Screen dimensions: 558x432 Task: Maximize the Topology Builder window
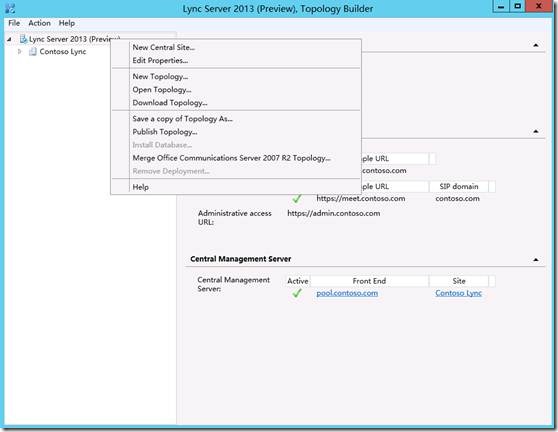coord(517,6)
